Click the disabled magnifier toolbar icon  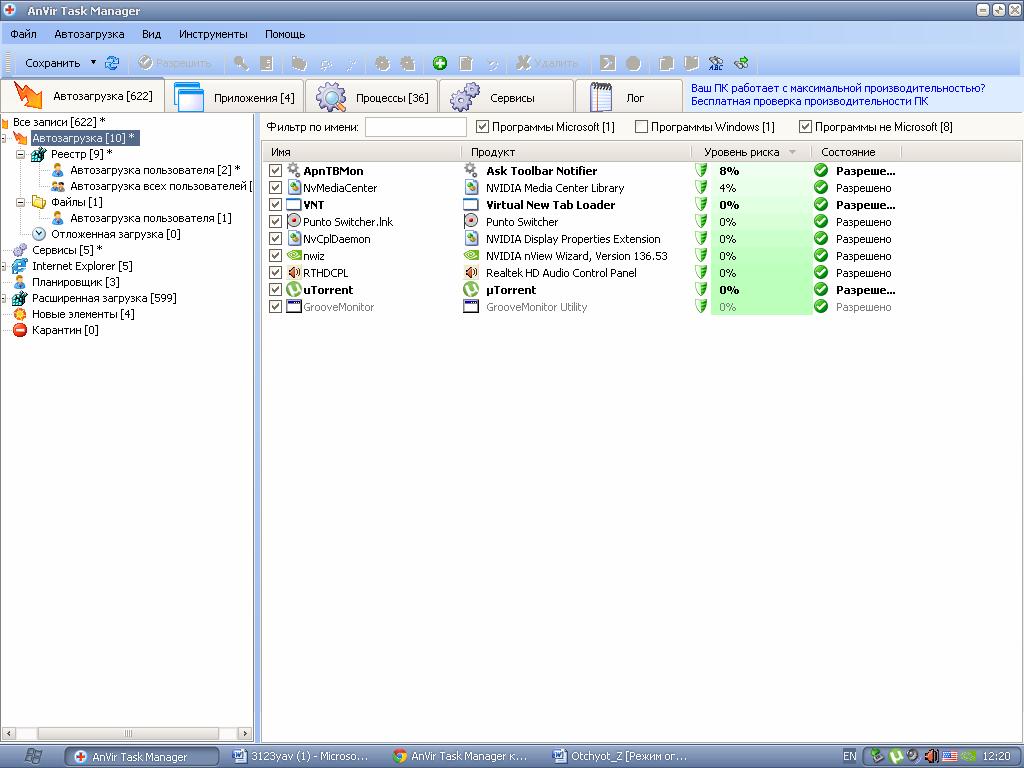coord(241,63)
